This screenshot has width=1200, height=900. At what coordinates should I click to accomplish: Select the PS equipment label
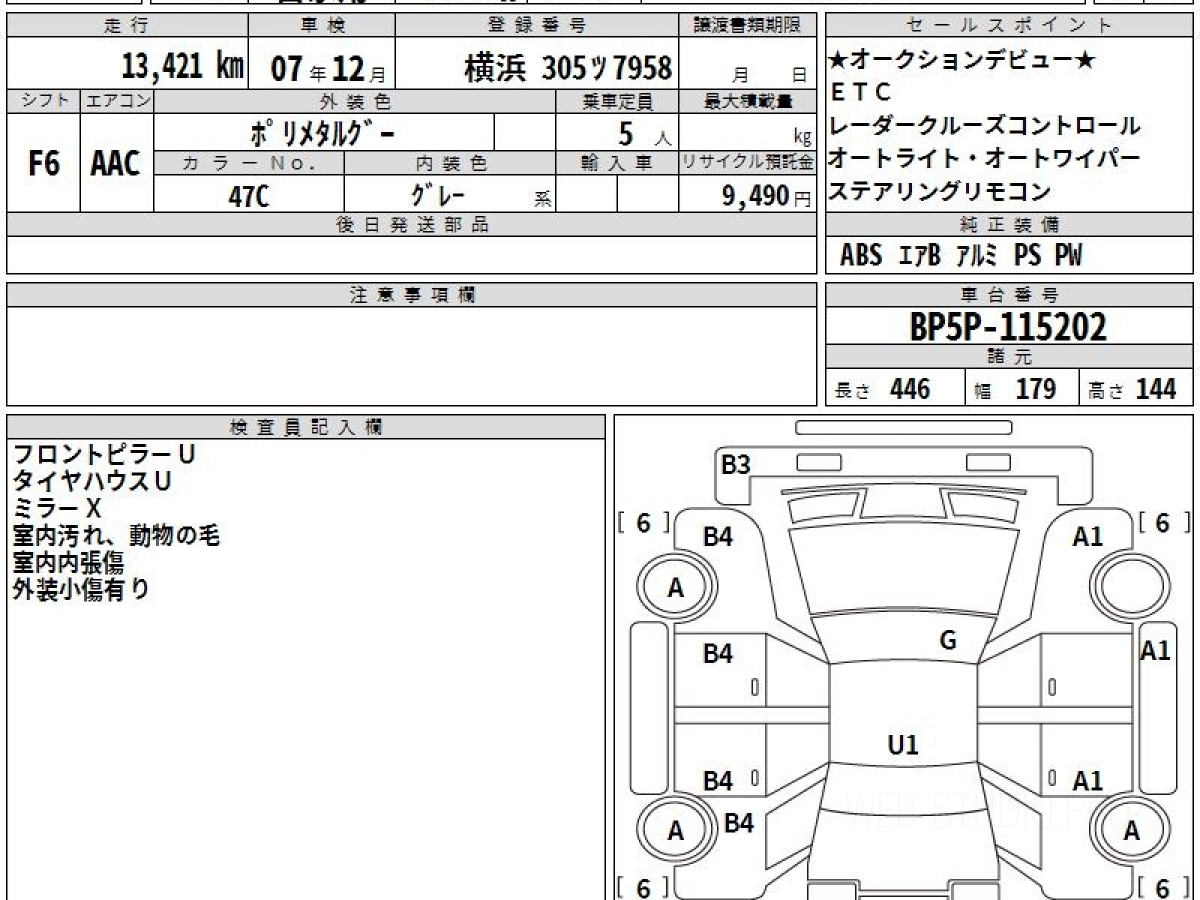point(1028,256)
